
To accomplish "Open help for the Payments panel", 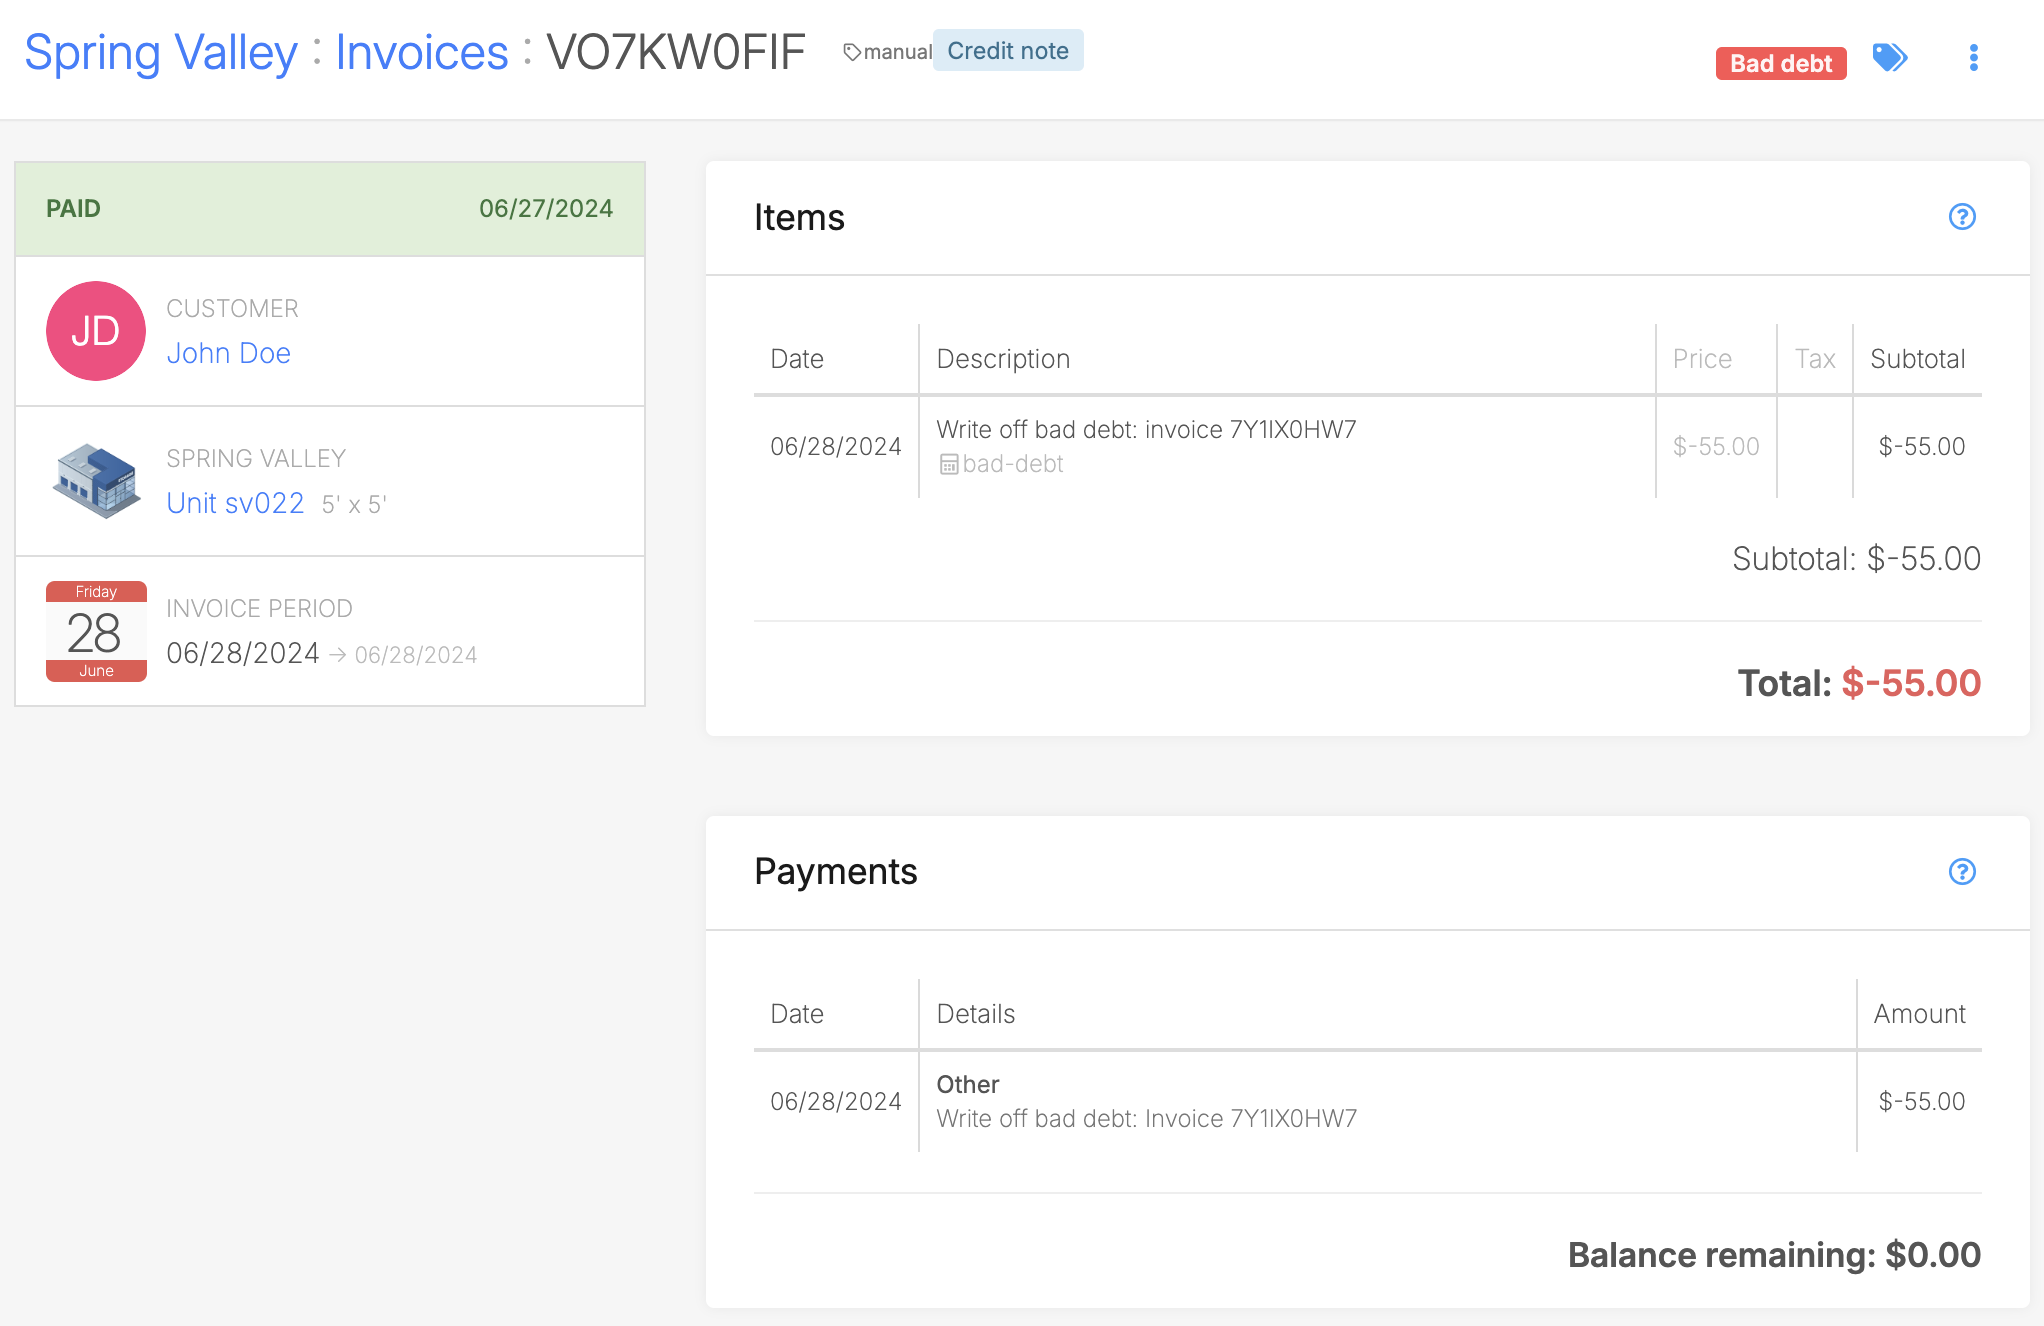I will pyautogui.click(x=1962, y=872).
